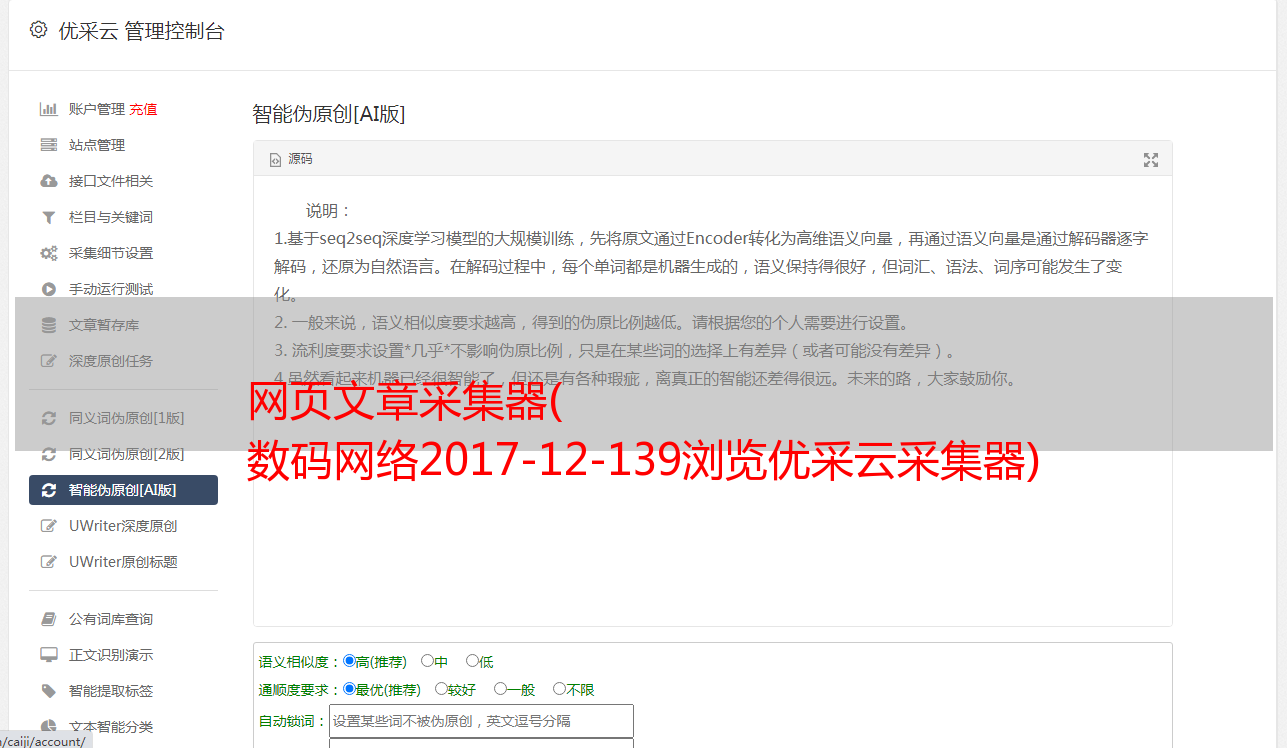Click the filter funnel icon for 栏目与关键词
This screenshot has width=1287, height=748.
48,217
